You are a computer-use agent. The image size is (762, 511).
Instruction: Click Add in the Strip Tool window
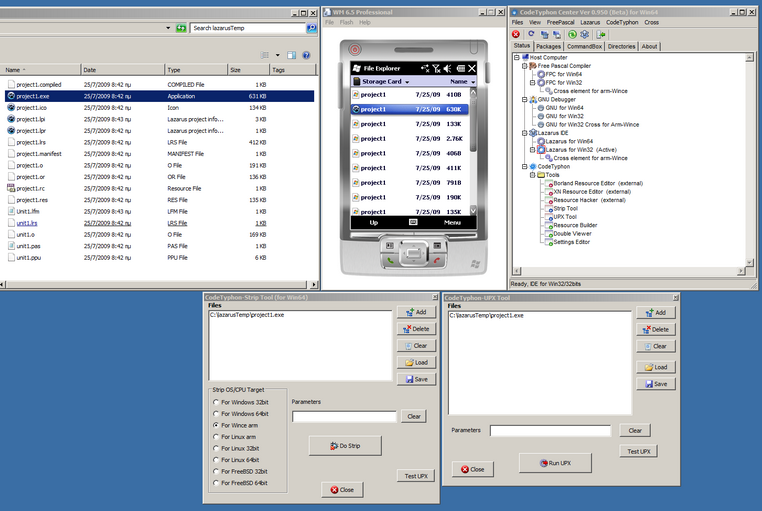416,312
